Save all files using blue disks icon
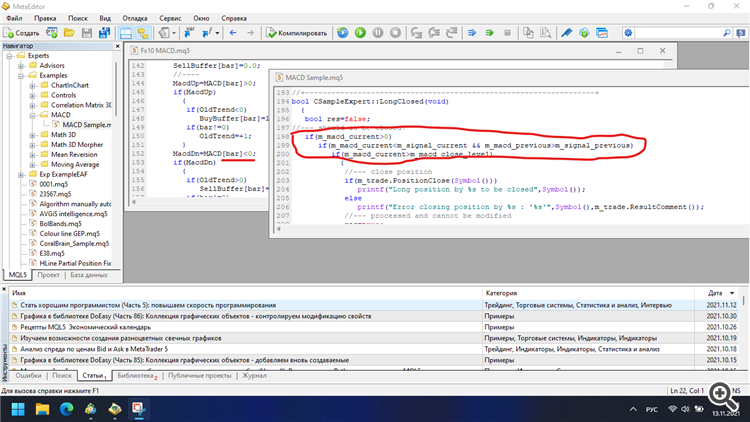 click(x=104, y=33)
